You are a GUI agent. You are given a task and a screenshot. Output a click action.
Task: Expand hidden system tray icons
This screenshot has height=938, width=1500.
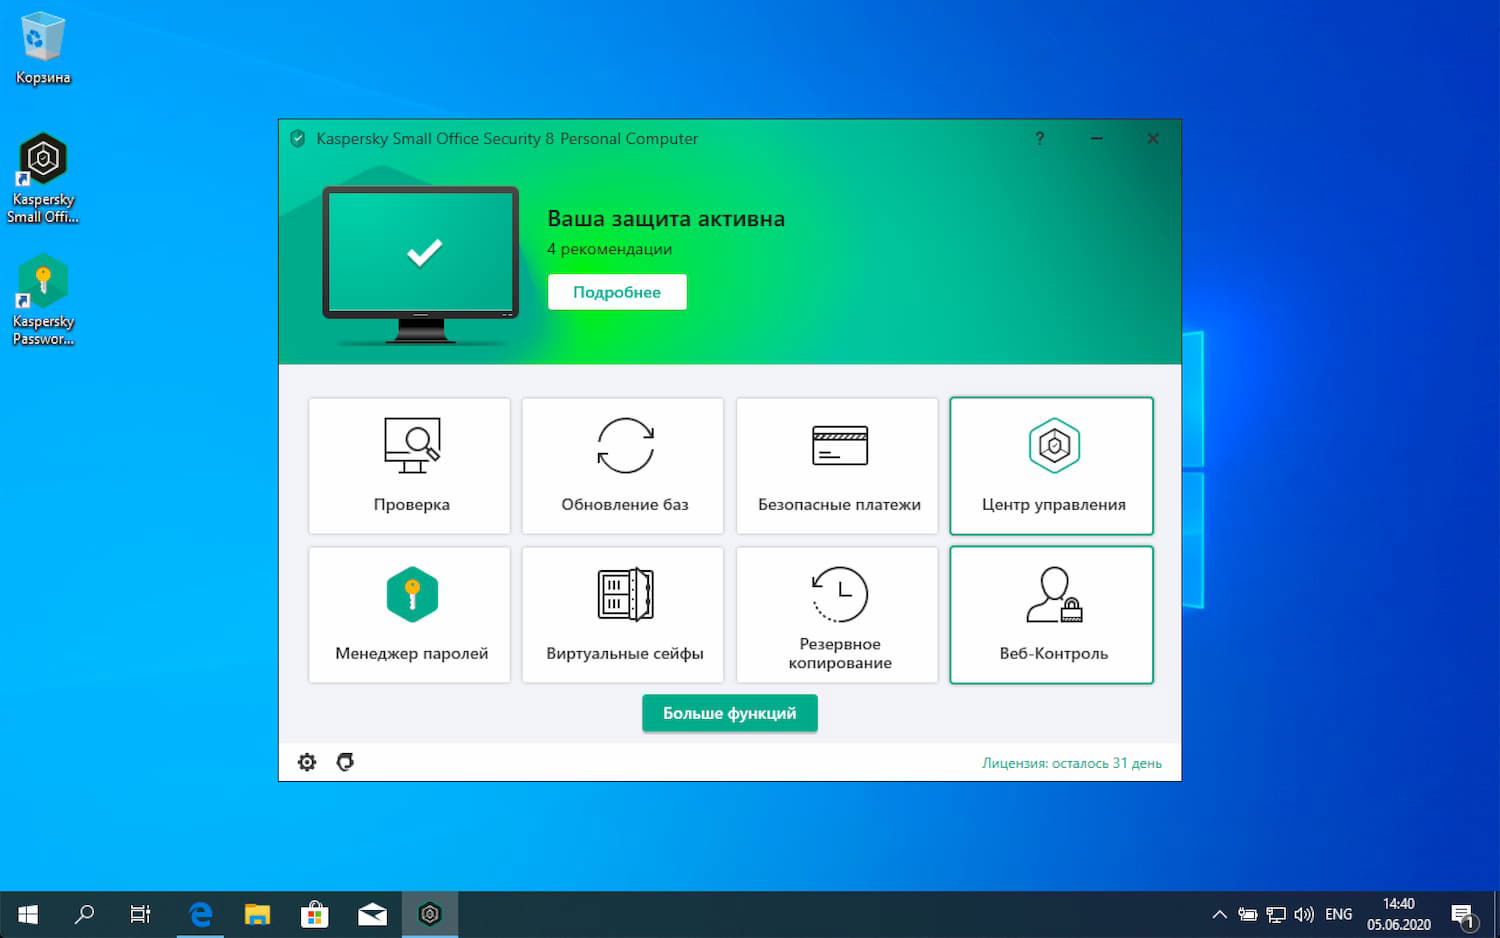click(x=1220, y=913)
